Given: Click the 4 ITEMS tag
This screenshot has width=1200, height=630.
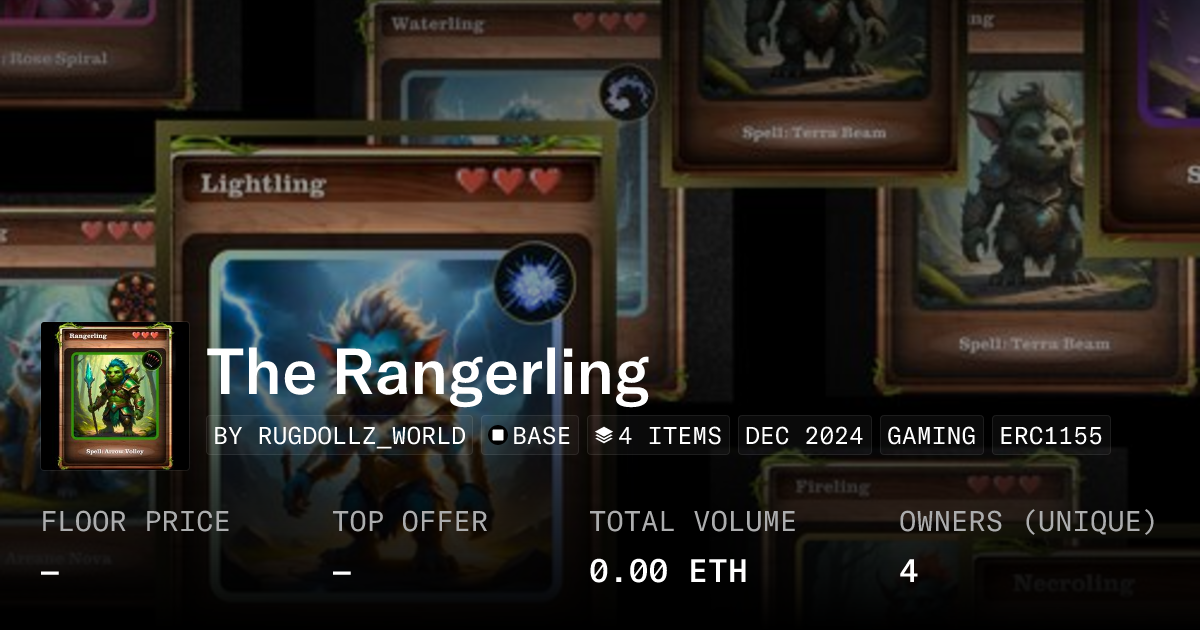Looking at the screenshot, I should (x=658, y=436).
